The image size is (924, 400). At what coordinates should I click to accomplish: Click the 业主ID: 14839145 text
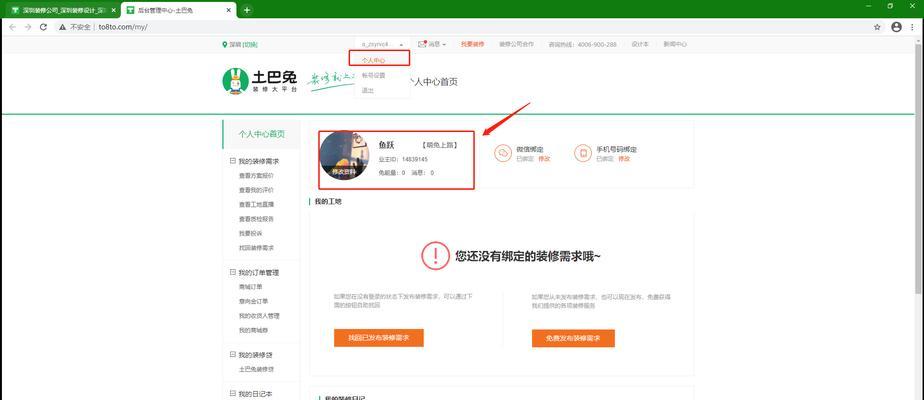tap(402, 160)
